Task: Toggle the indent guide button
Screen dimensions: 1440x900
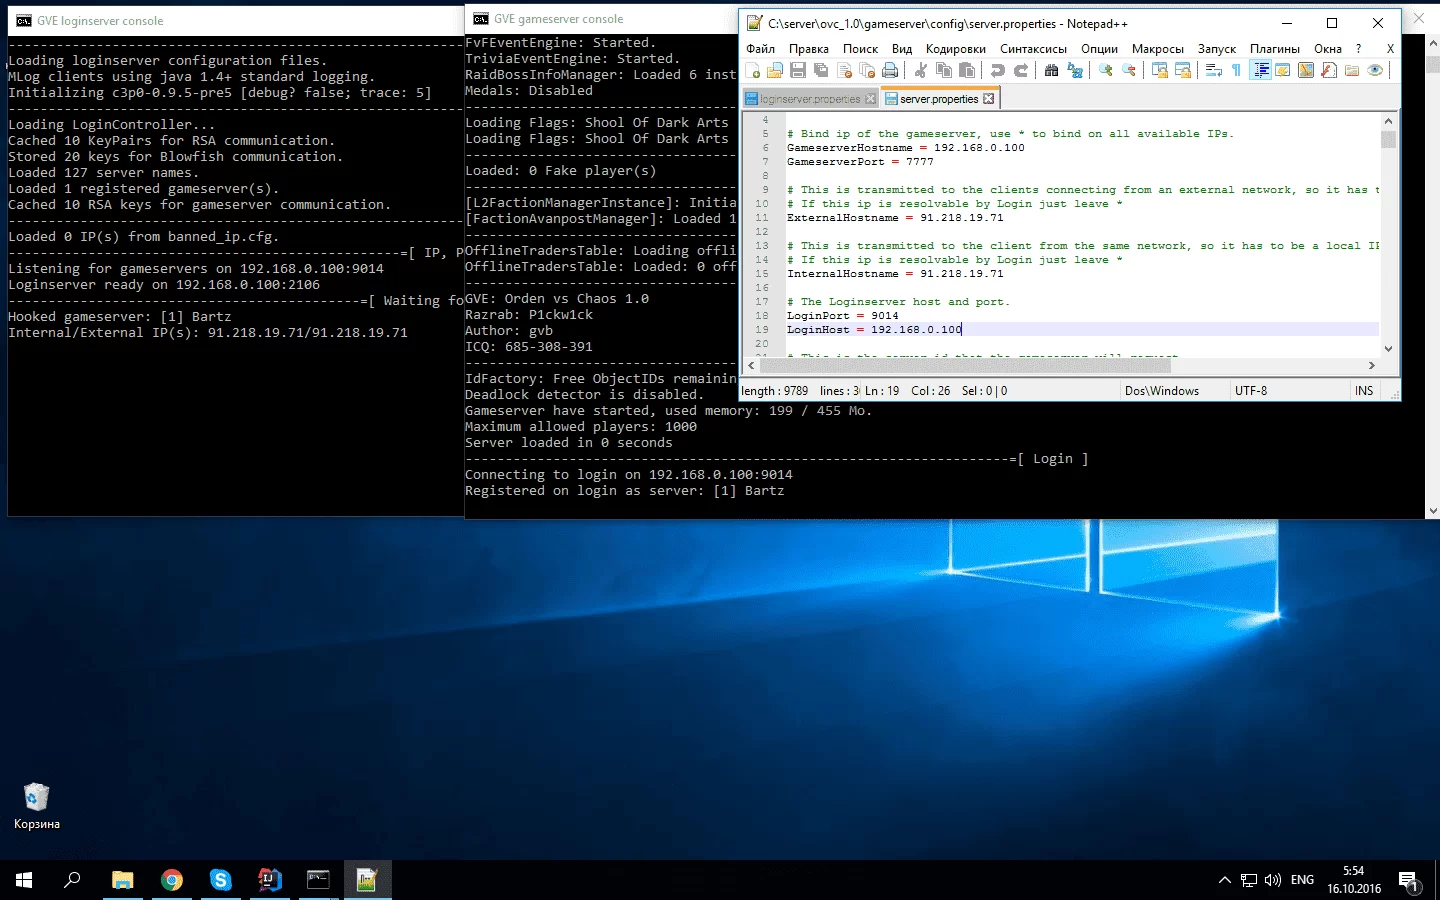Action: coord(1260,70)
